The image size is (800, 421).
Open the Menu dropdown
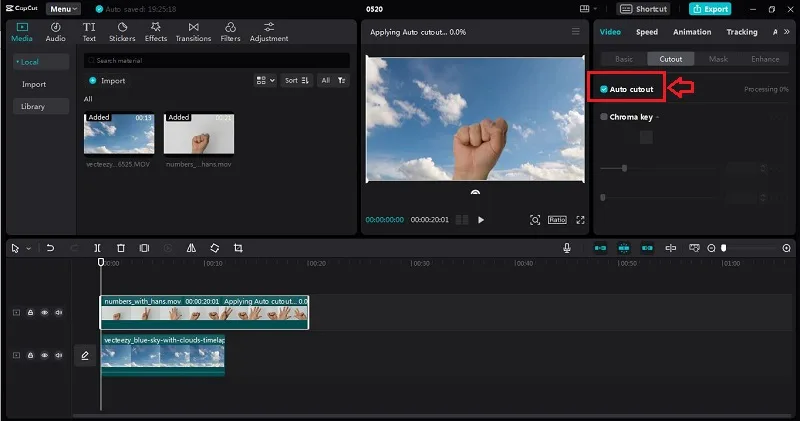(x=63, y=9)
